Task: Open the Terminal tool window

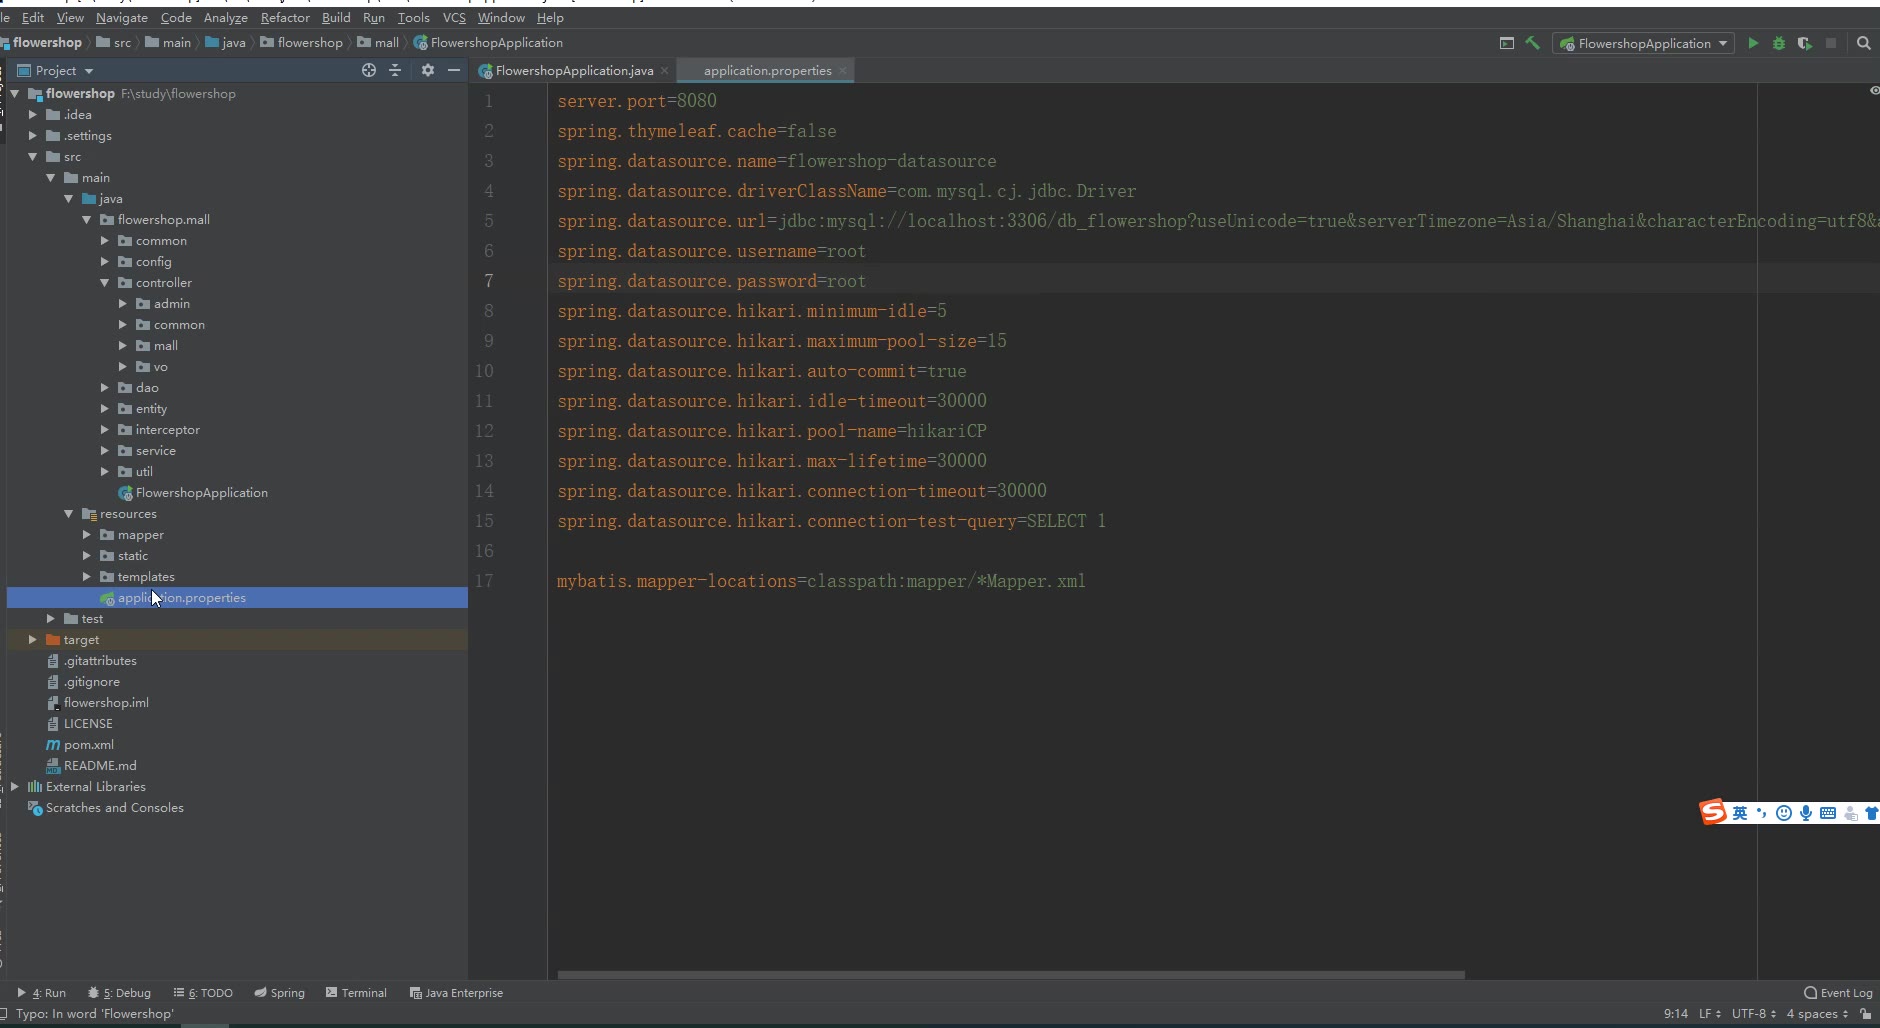Action: point(356,993)
